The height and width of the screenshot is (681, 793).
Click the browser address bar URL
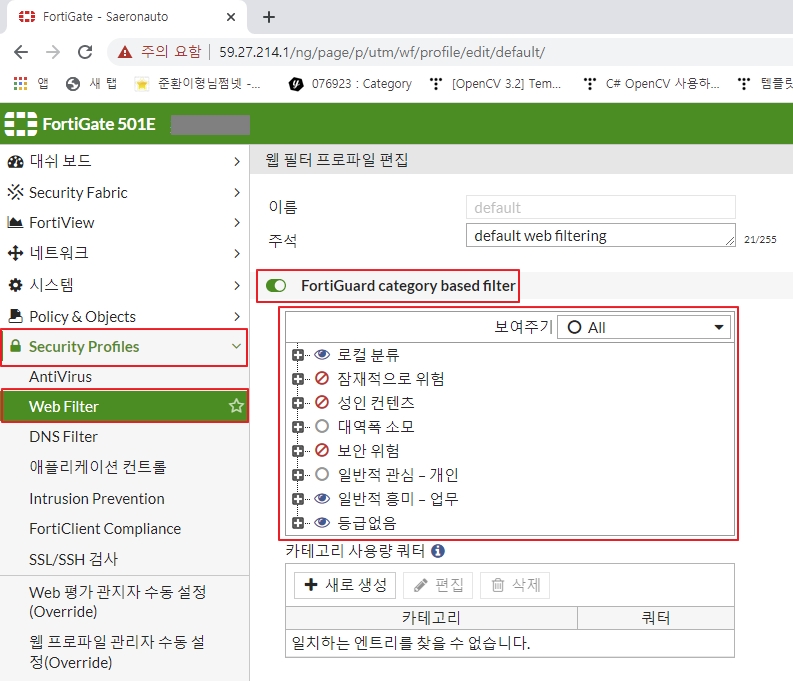point(382,52)
